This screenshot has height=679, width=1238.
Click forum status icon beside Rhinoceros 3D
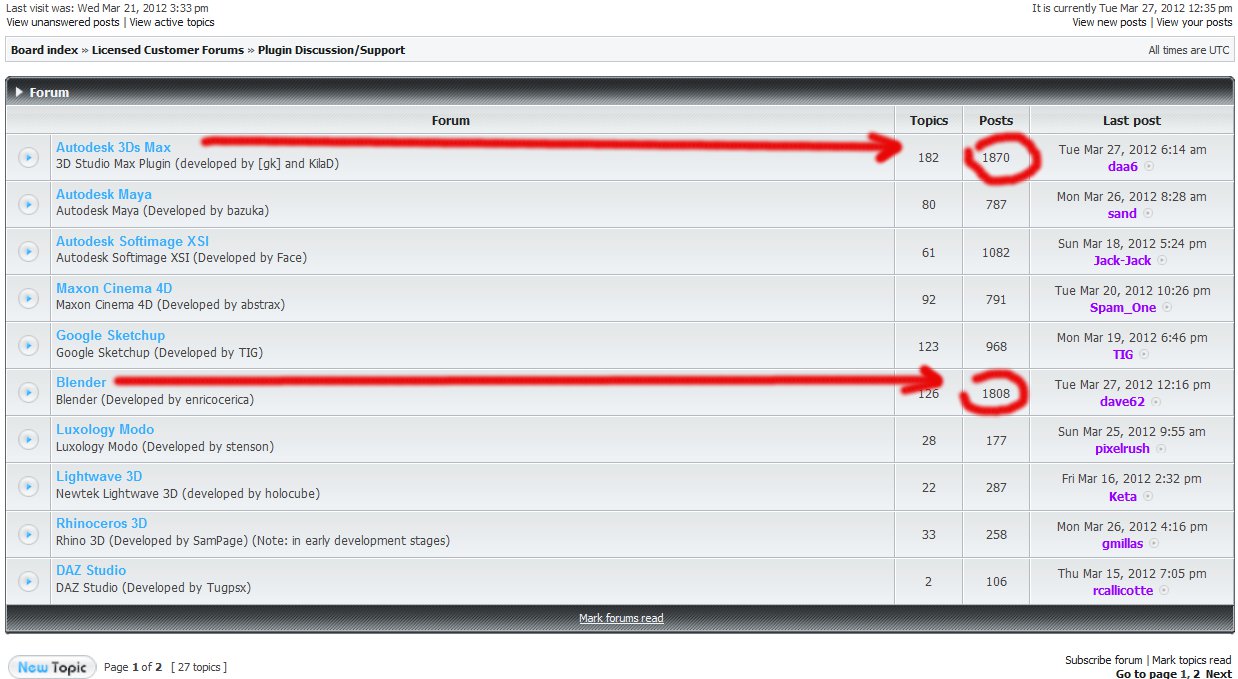point(28,533)
